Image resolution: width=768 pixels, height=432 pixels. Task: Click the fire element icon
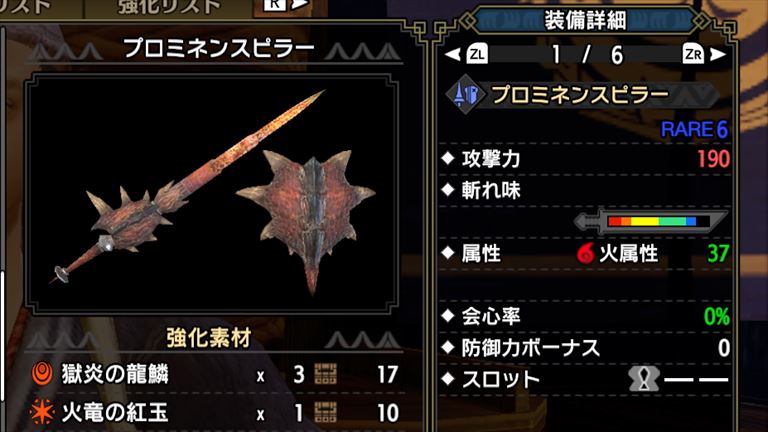(x=585, y=253)
